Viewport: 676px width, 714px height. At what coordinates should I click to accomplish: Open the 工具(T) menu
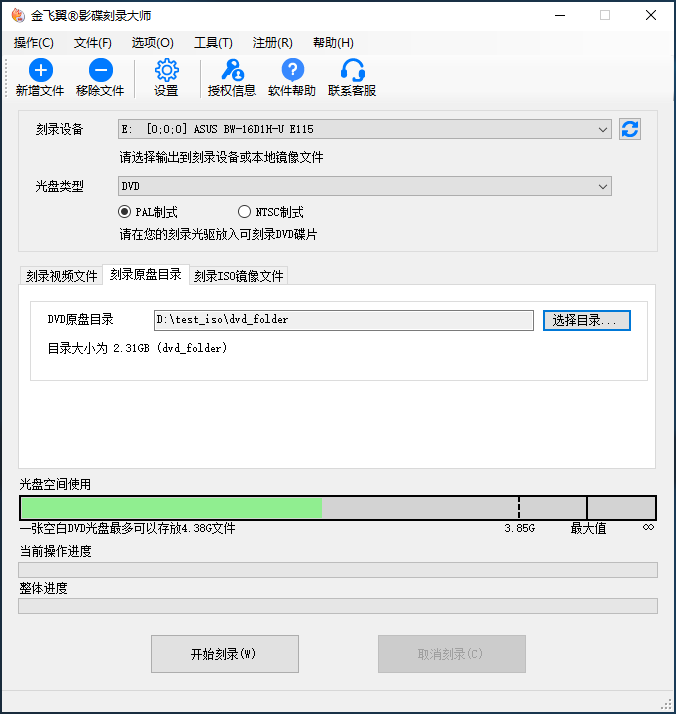[x=213, y=43]
